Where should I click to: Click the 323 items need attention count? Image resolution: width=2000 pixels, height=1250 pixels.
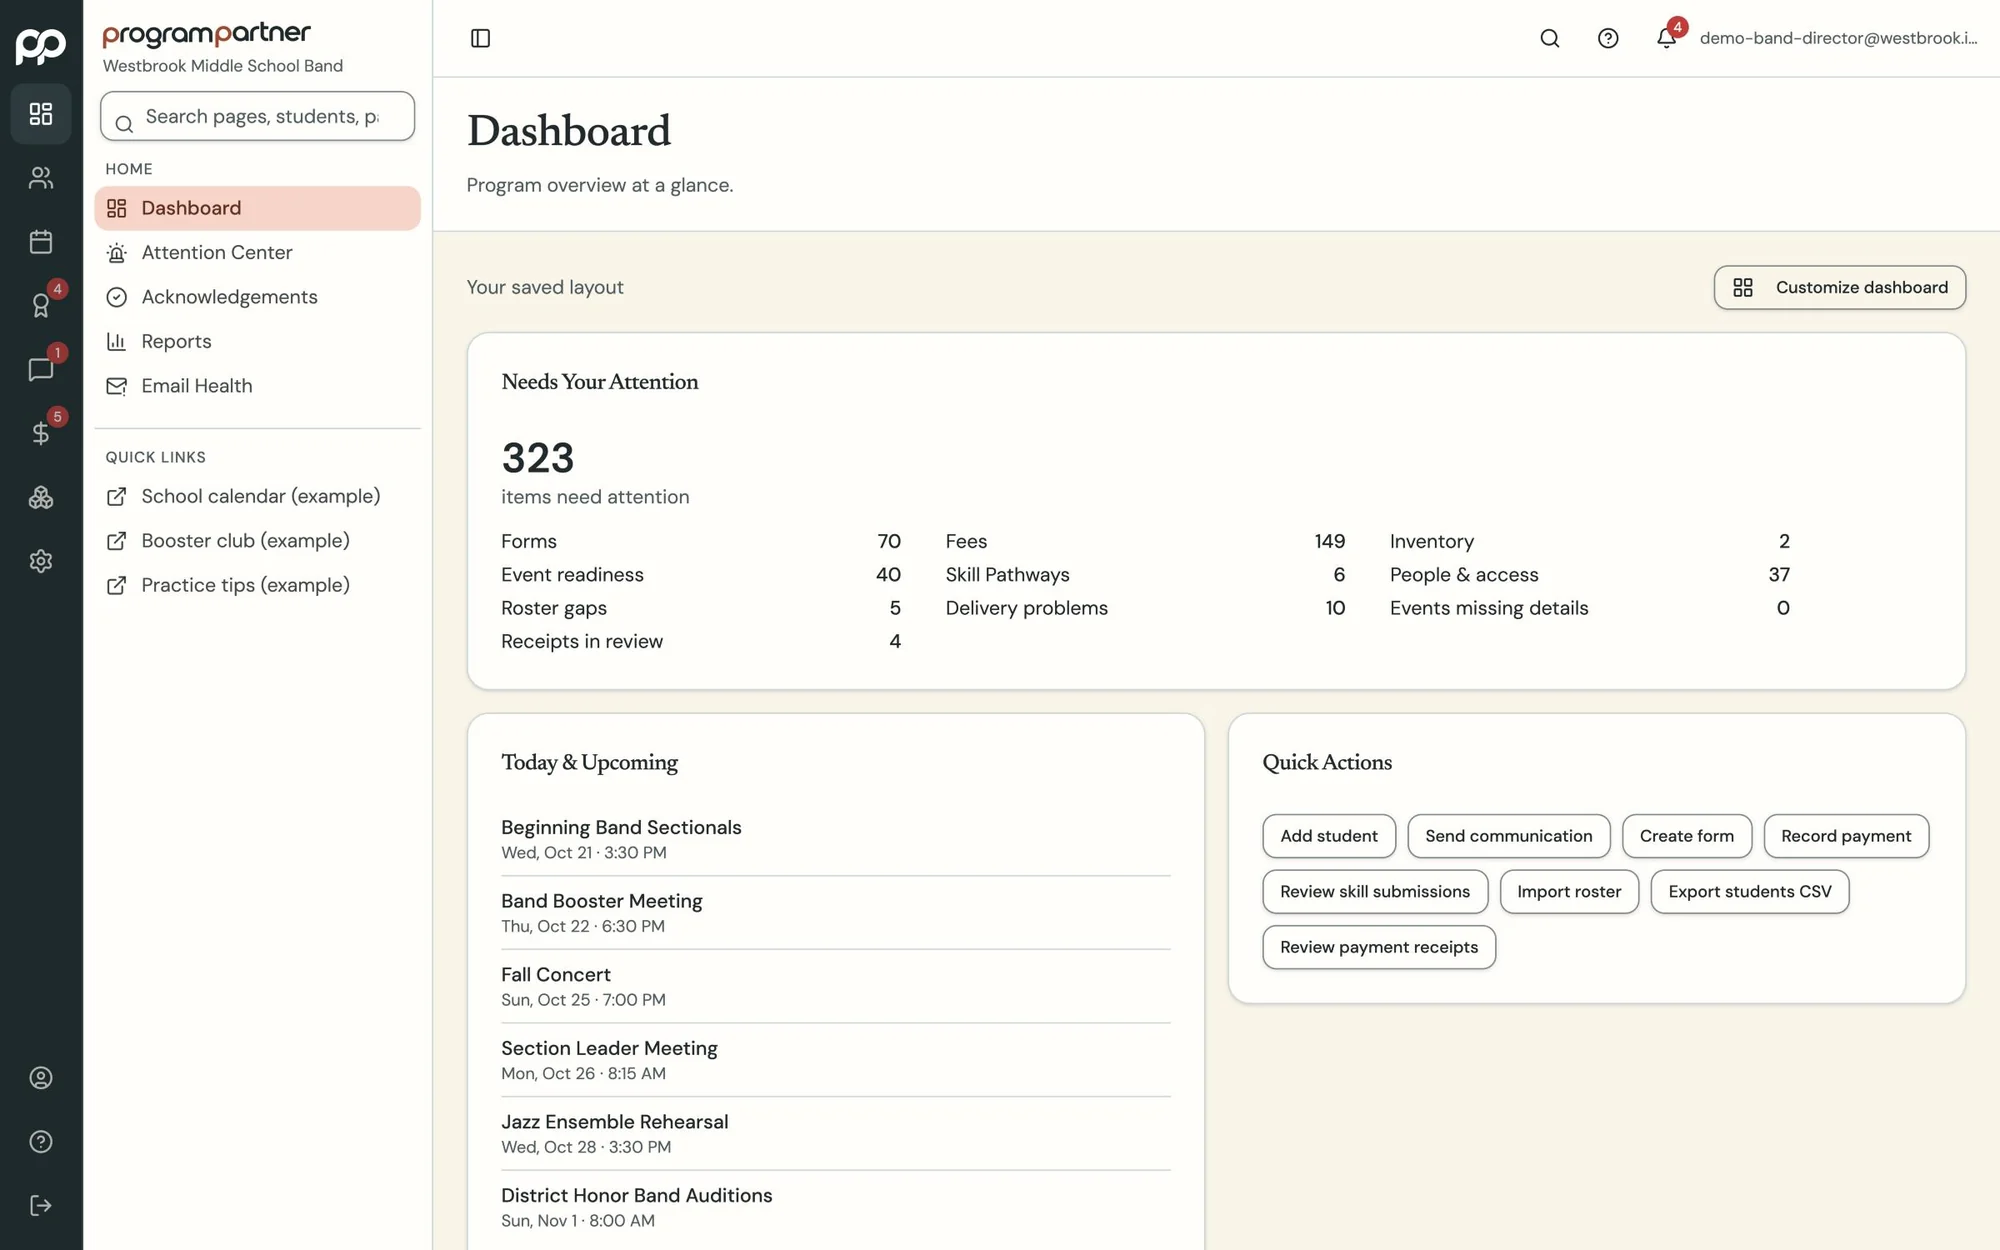(x=595, y=472)
